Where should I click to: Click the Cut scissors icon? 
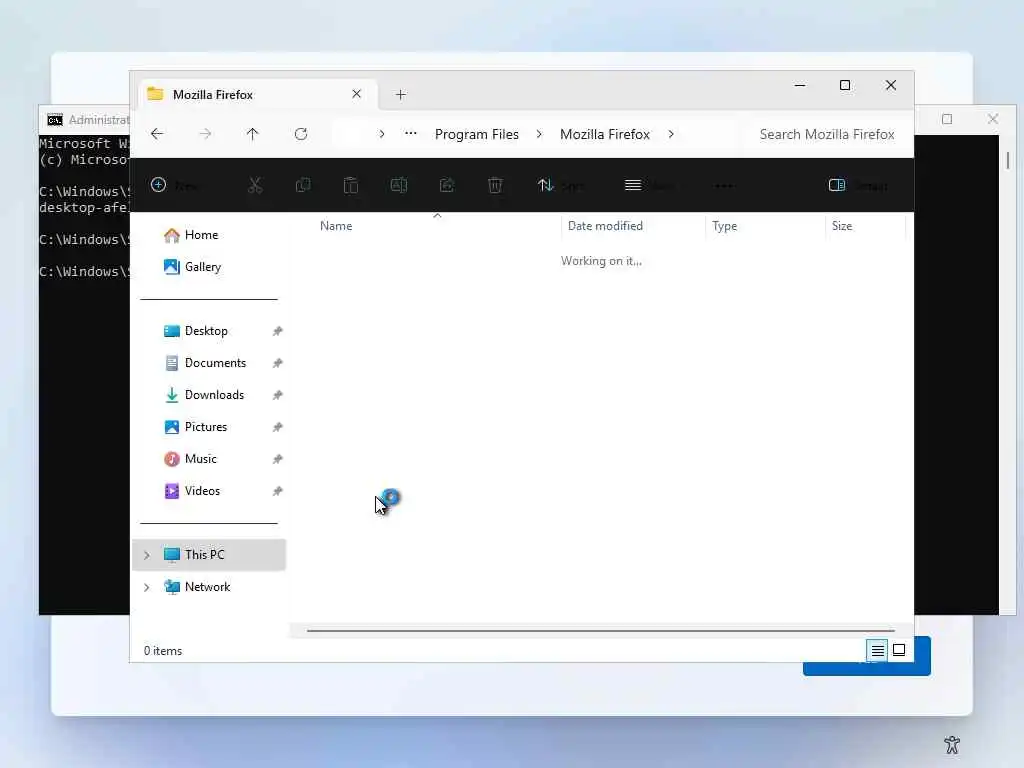point(255,185)
